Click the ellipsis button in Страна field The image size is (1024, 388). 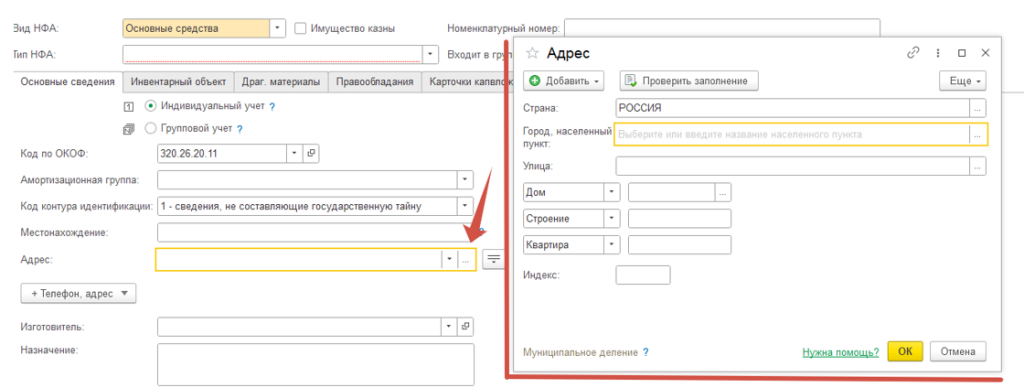coord(977,108)
